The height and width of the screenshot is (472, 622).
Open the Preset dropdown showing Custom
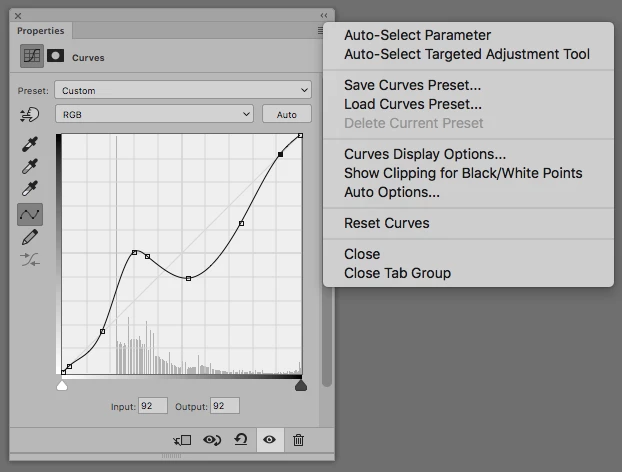pyautogui.click(x=183, y=90)
